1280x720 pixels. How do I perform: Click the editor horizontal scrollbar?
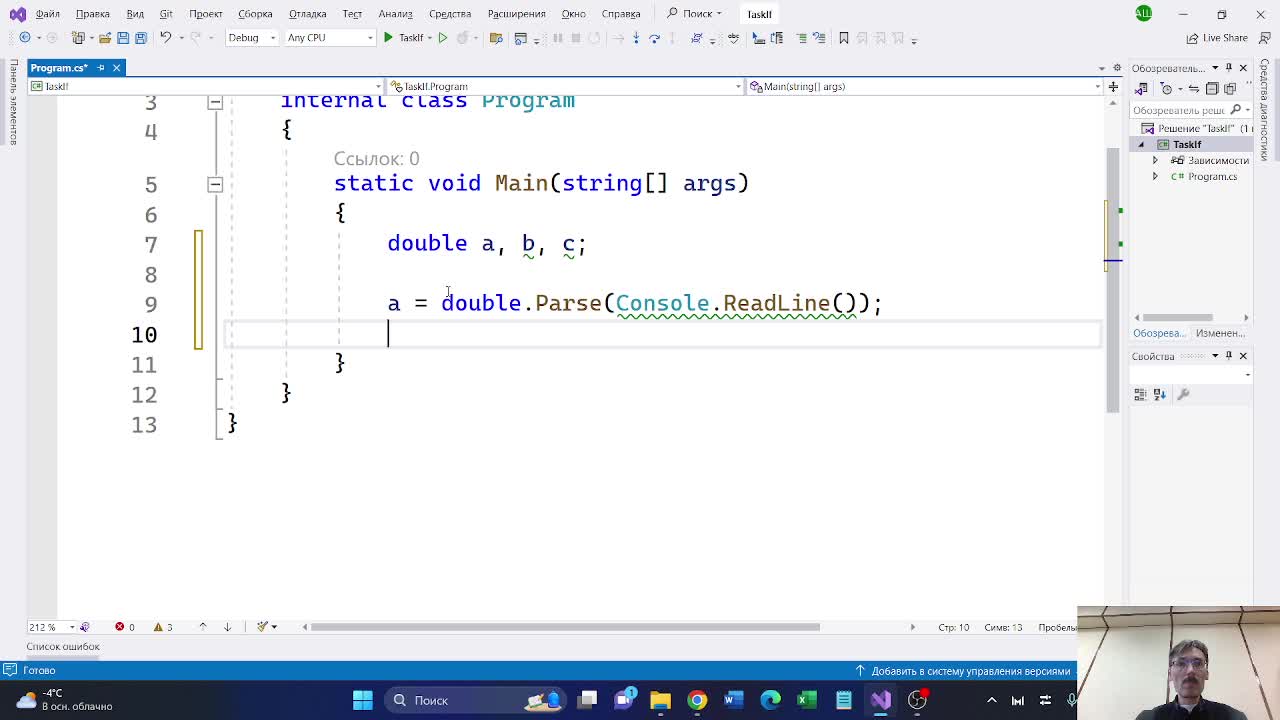[x=565, y=627]
